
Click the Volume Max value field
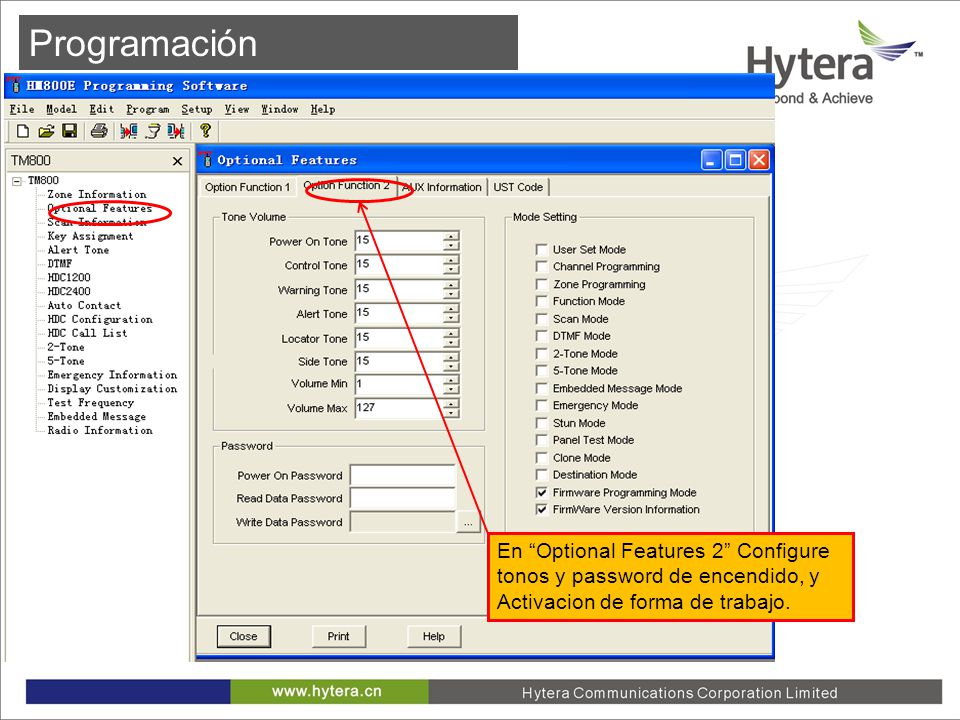click(399, 408)
